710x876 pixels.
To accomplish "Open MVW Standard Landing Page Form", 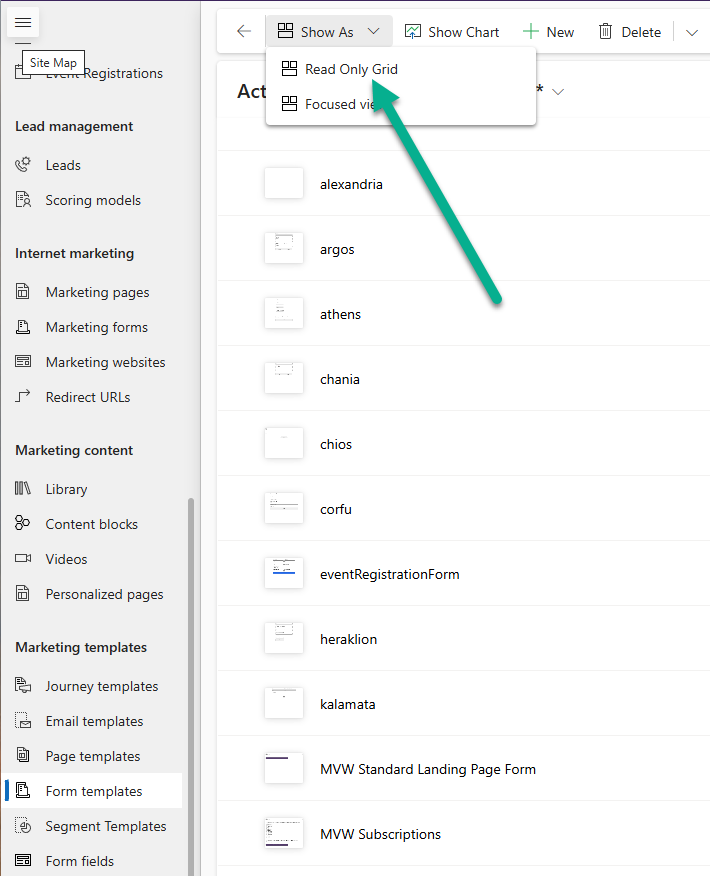I will tap(427, 769).
